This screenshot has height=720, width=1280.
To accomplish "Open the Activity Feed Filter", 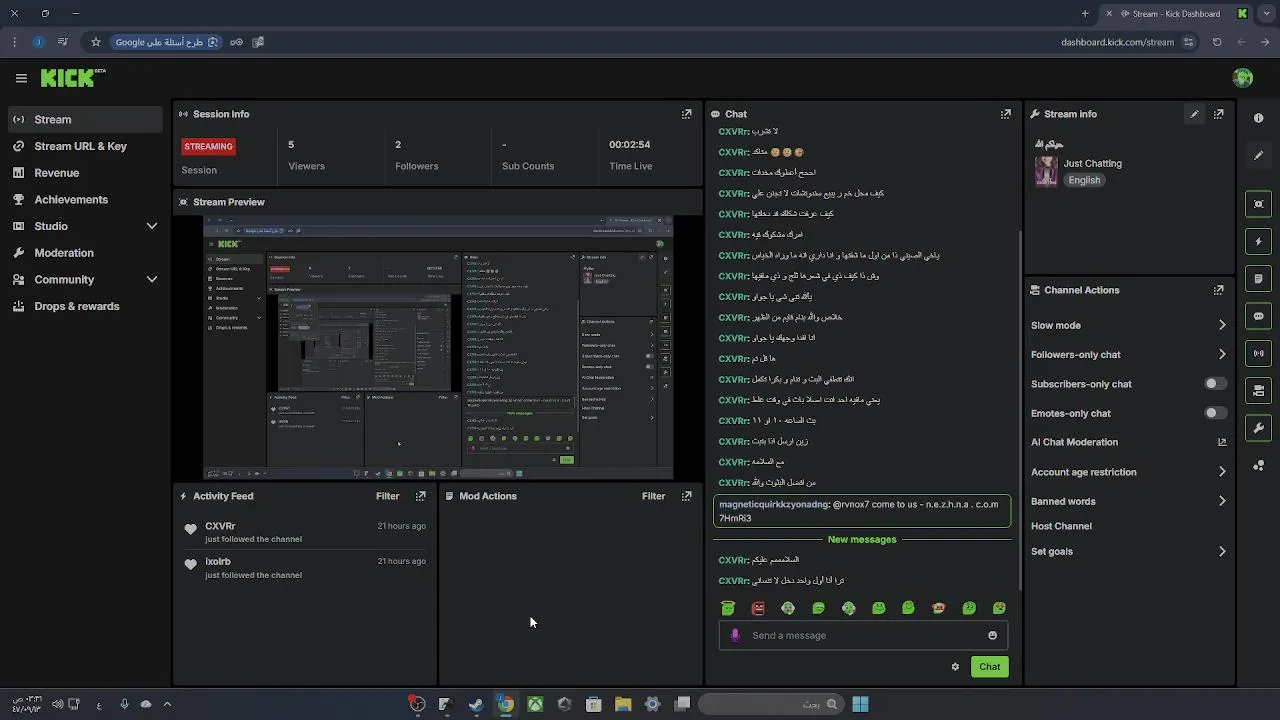I will pyautogui.click(x=387, y=496).
